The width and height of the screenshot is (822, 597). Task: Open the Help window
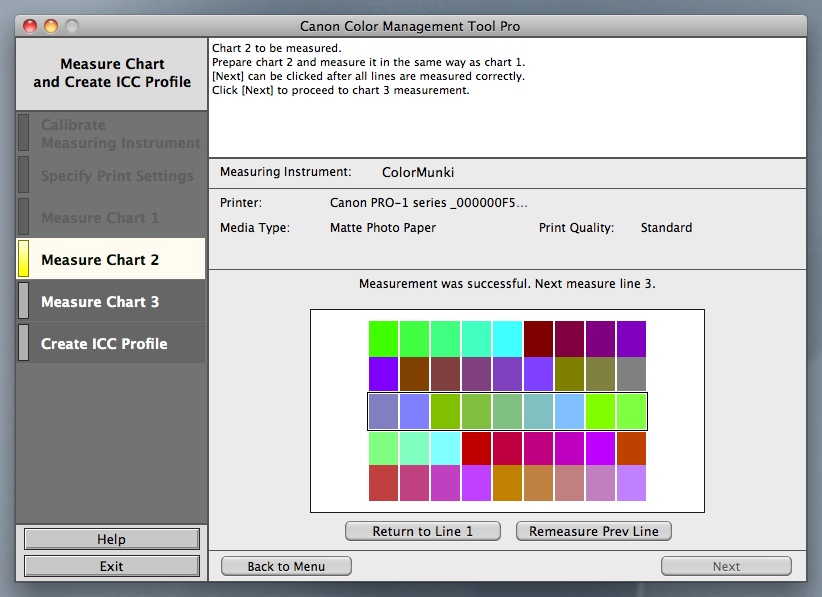point(111,539)
